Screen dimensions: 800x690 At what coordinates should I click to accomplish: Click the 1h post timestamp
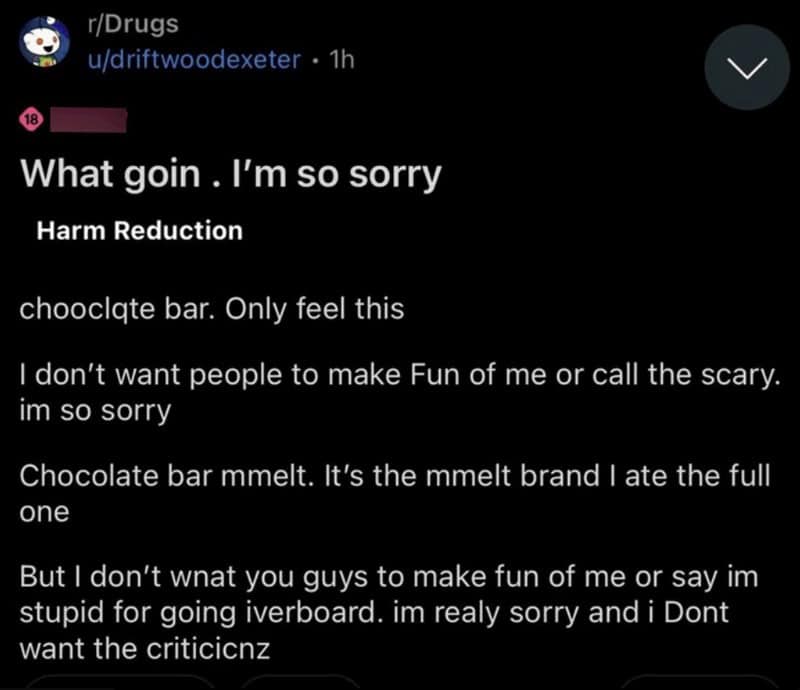(341, 60)
